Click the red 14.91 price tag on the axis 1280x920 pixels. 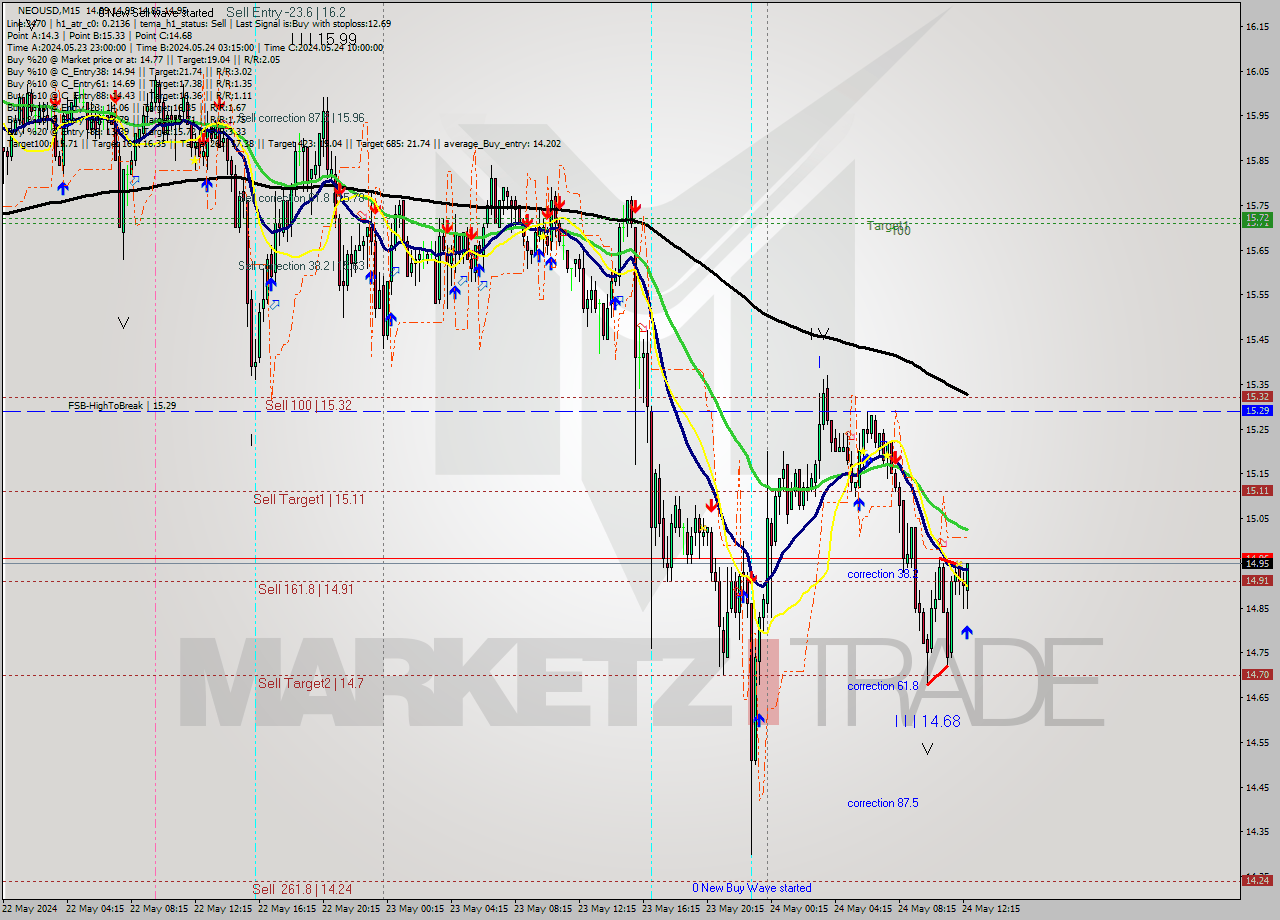(1257, 580)
